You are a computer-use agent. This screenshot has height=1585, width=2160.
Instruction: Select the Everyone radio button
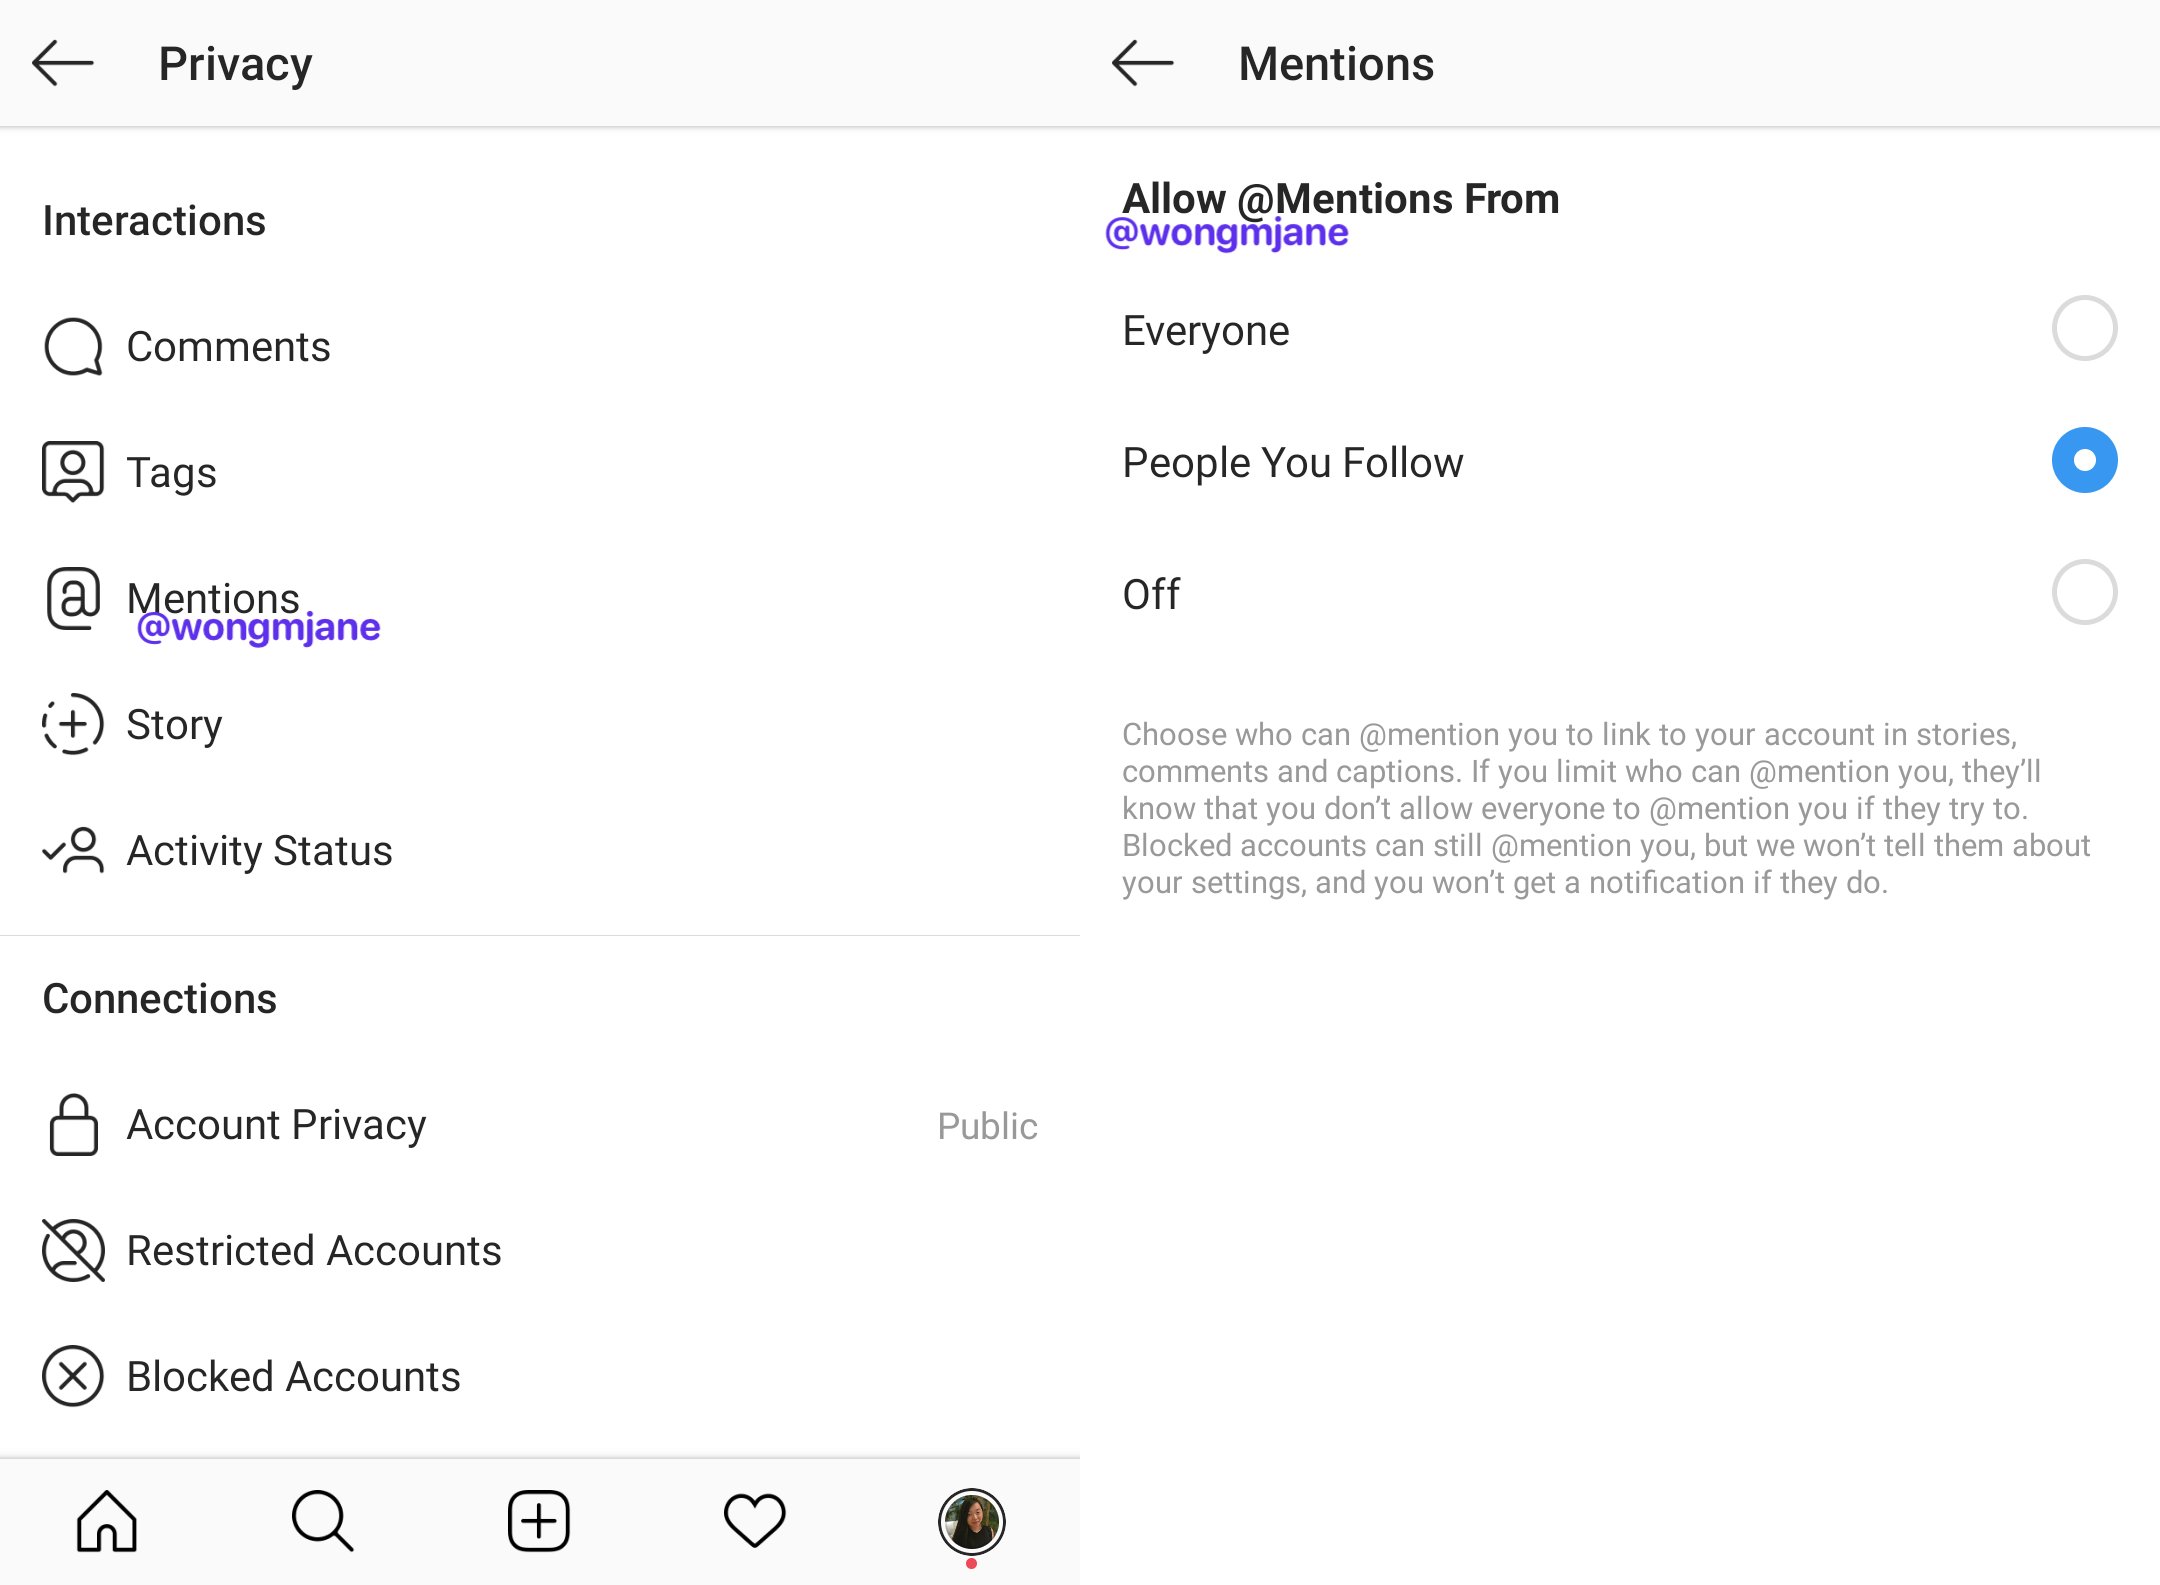[x=2084, y=329]
